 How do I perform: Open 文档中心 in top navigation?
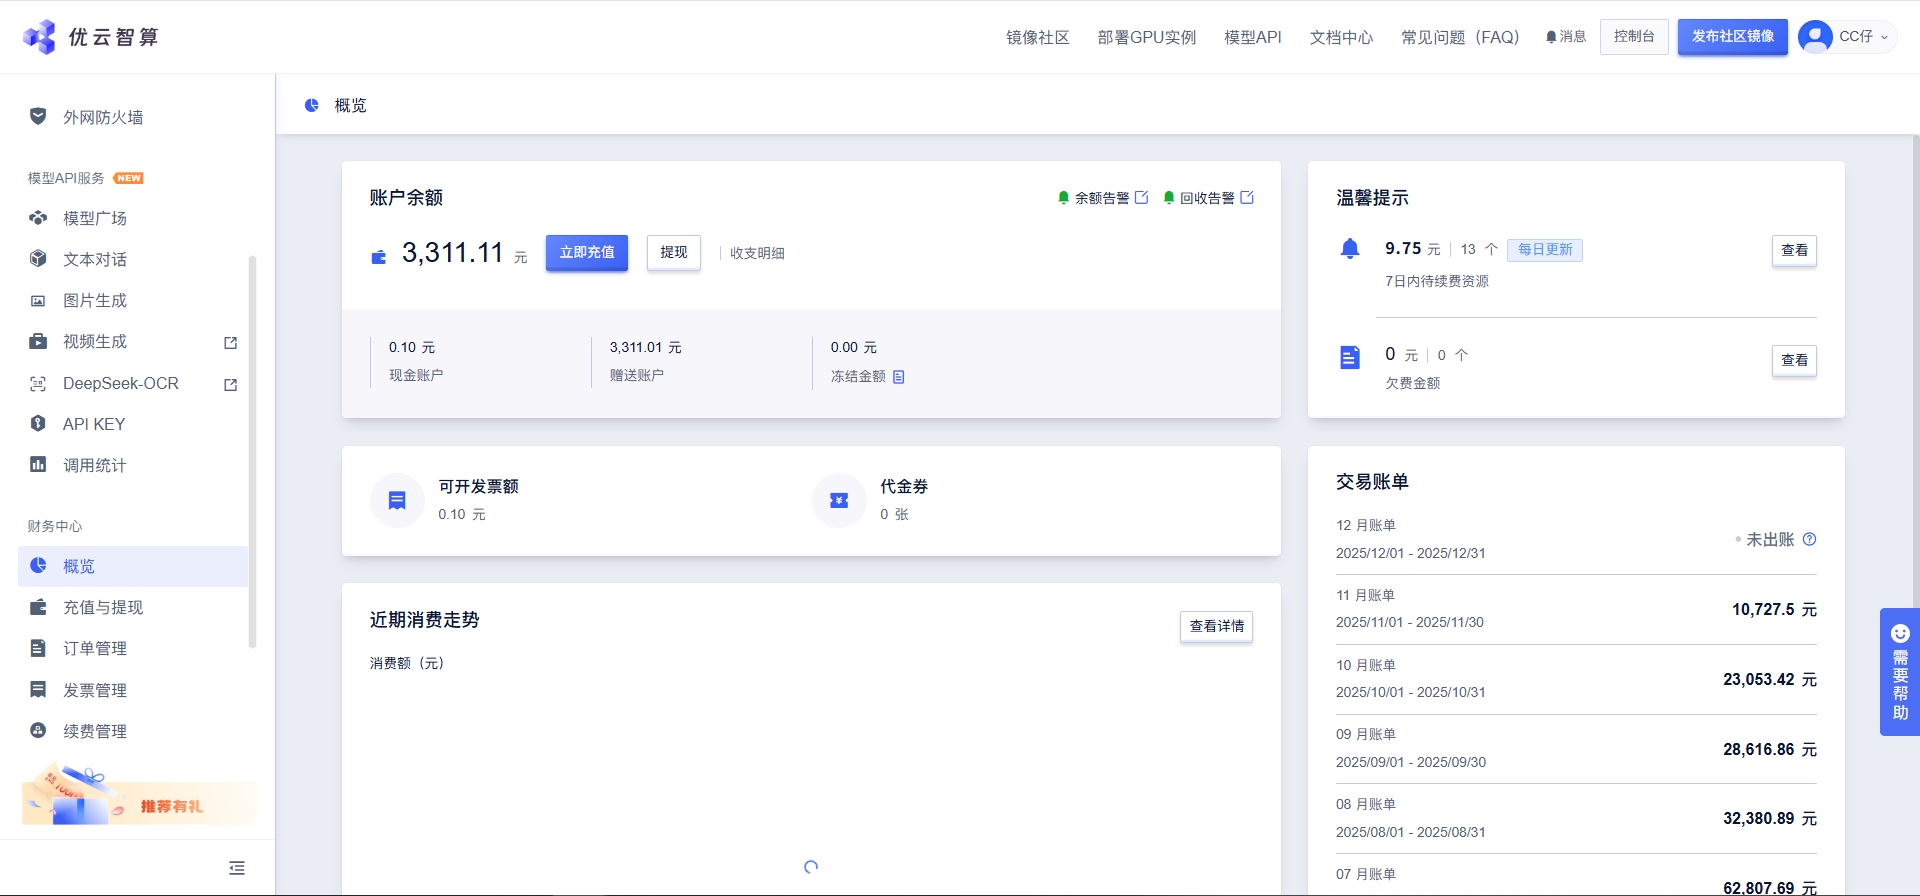1341,37
